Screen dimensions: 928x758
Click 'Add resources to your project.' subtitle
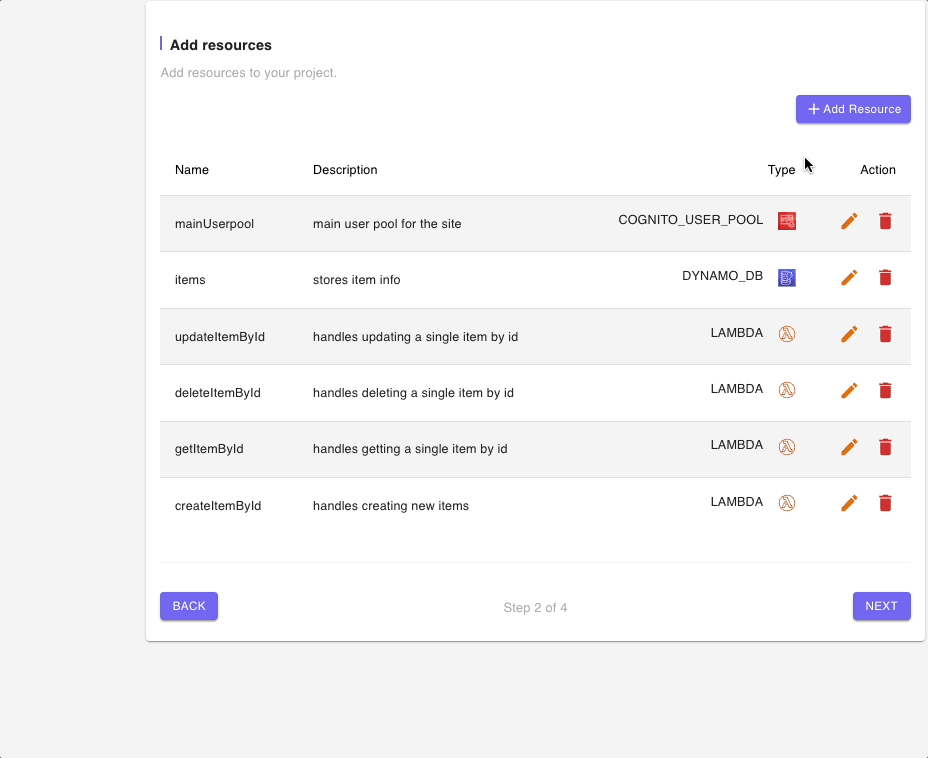click(249, 73)
